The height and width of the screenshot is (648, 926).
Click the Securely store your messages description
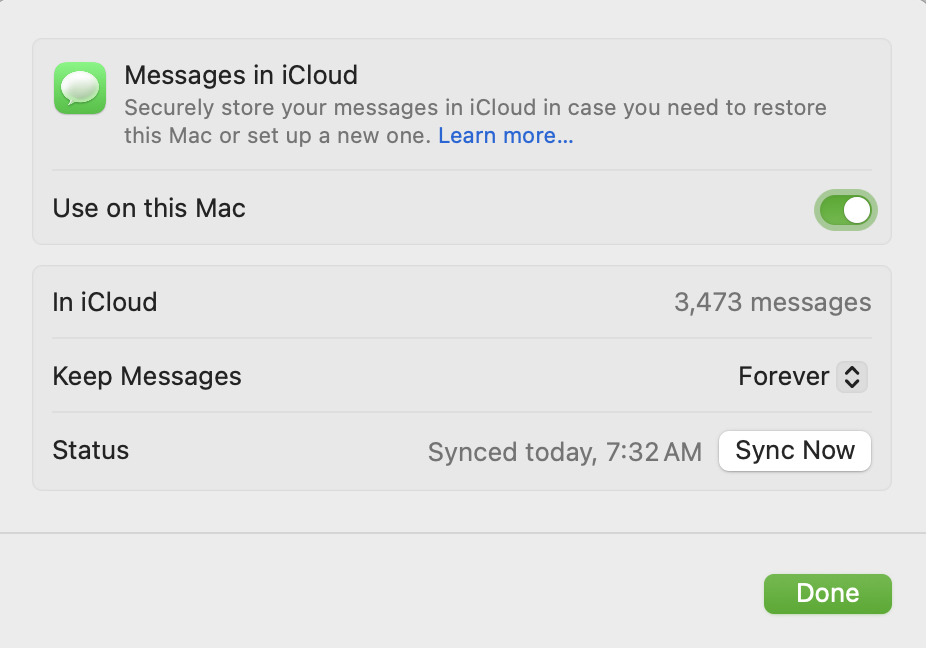(475, 108)
